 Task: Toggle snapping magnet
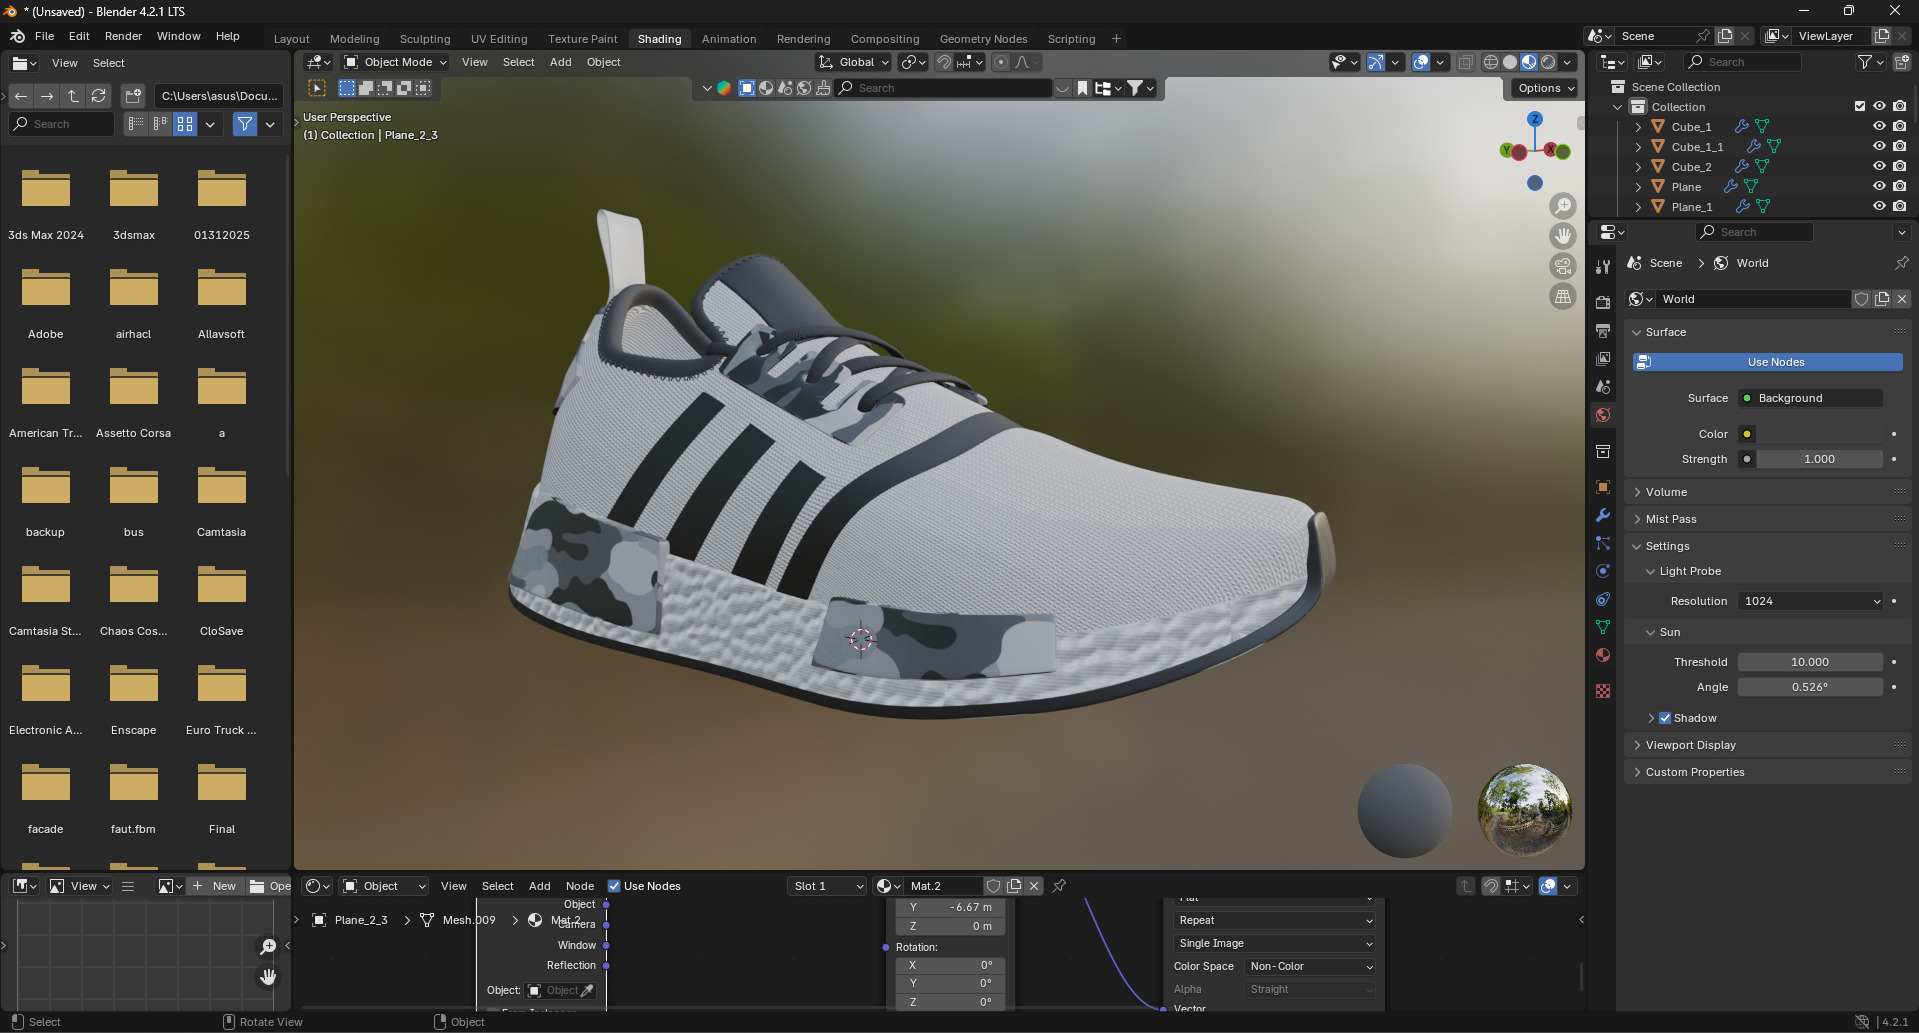click(x=943, y=62)
